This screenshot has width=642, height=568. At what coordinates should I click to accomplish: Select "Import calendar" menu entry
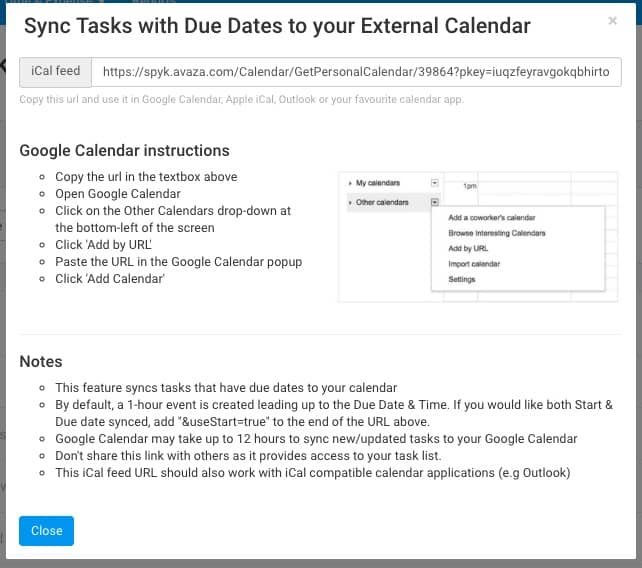click(474, 264)
